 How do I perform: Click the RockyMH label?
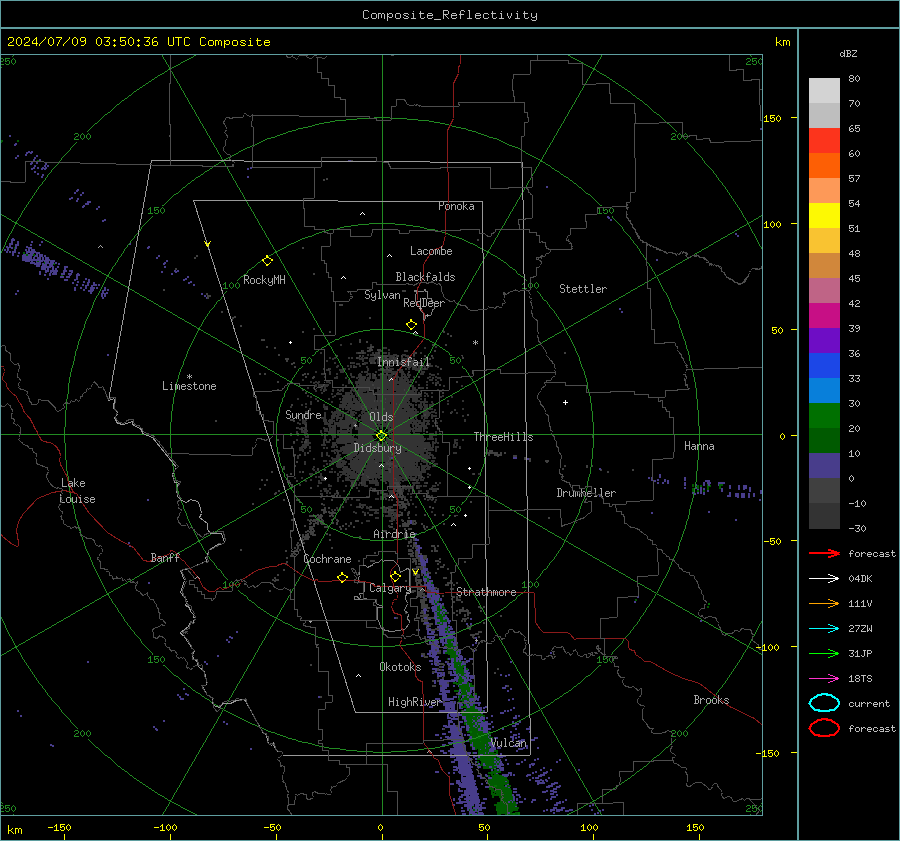[264, 280]
